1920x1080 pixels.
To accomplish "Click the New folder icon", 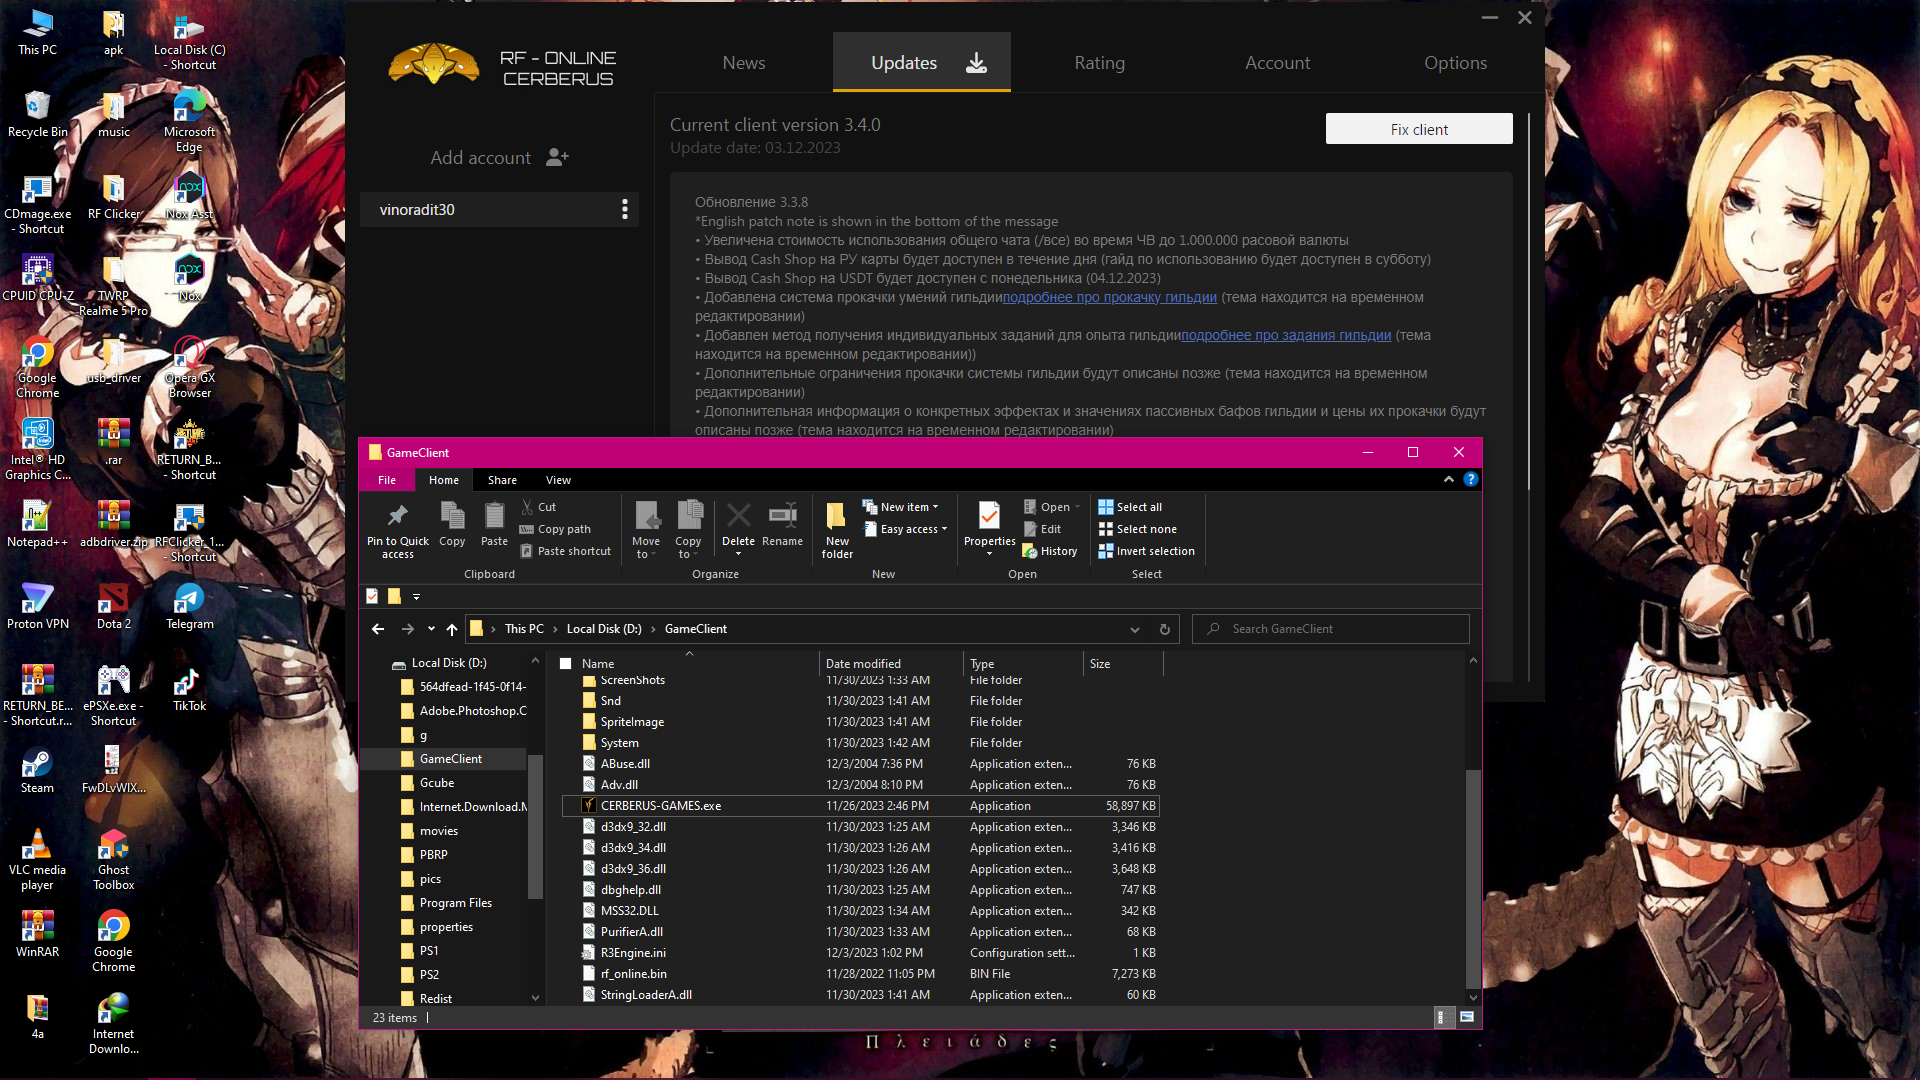I will tap(837, 516).
